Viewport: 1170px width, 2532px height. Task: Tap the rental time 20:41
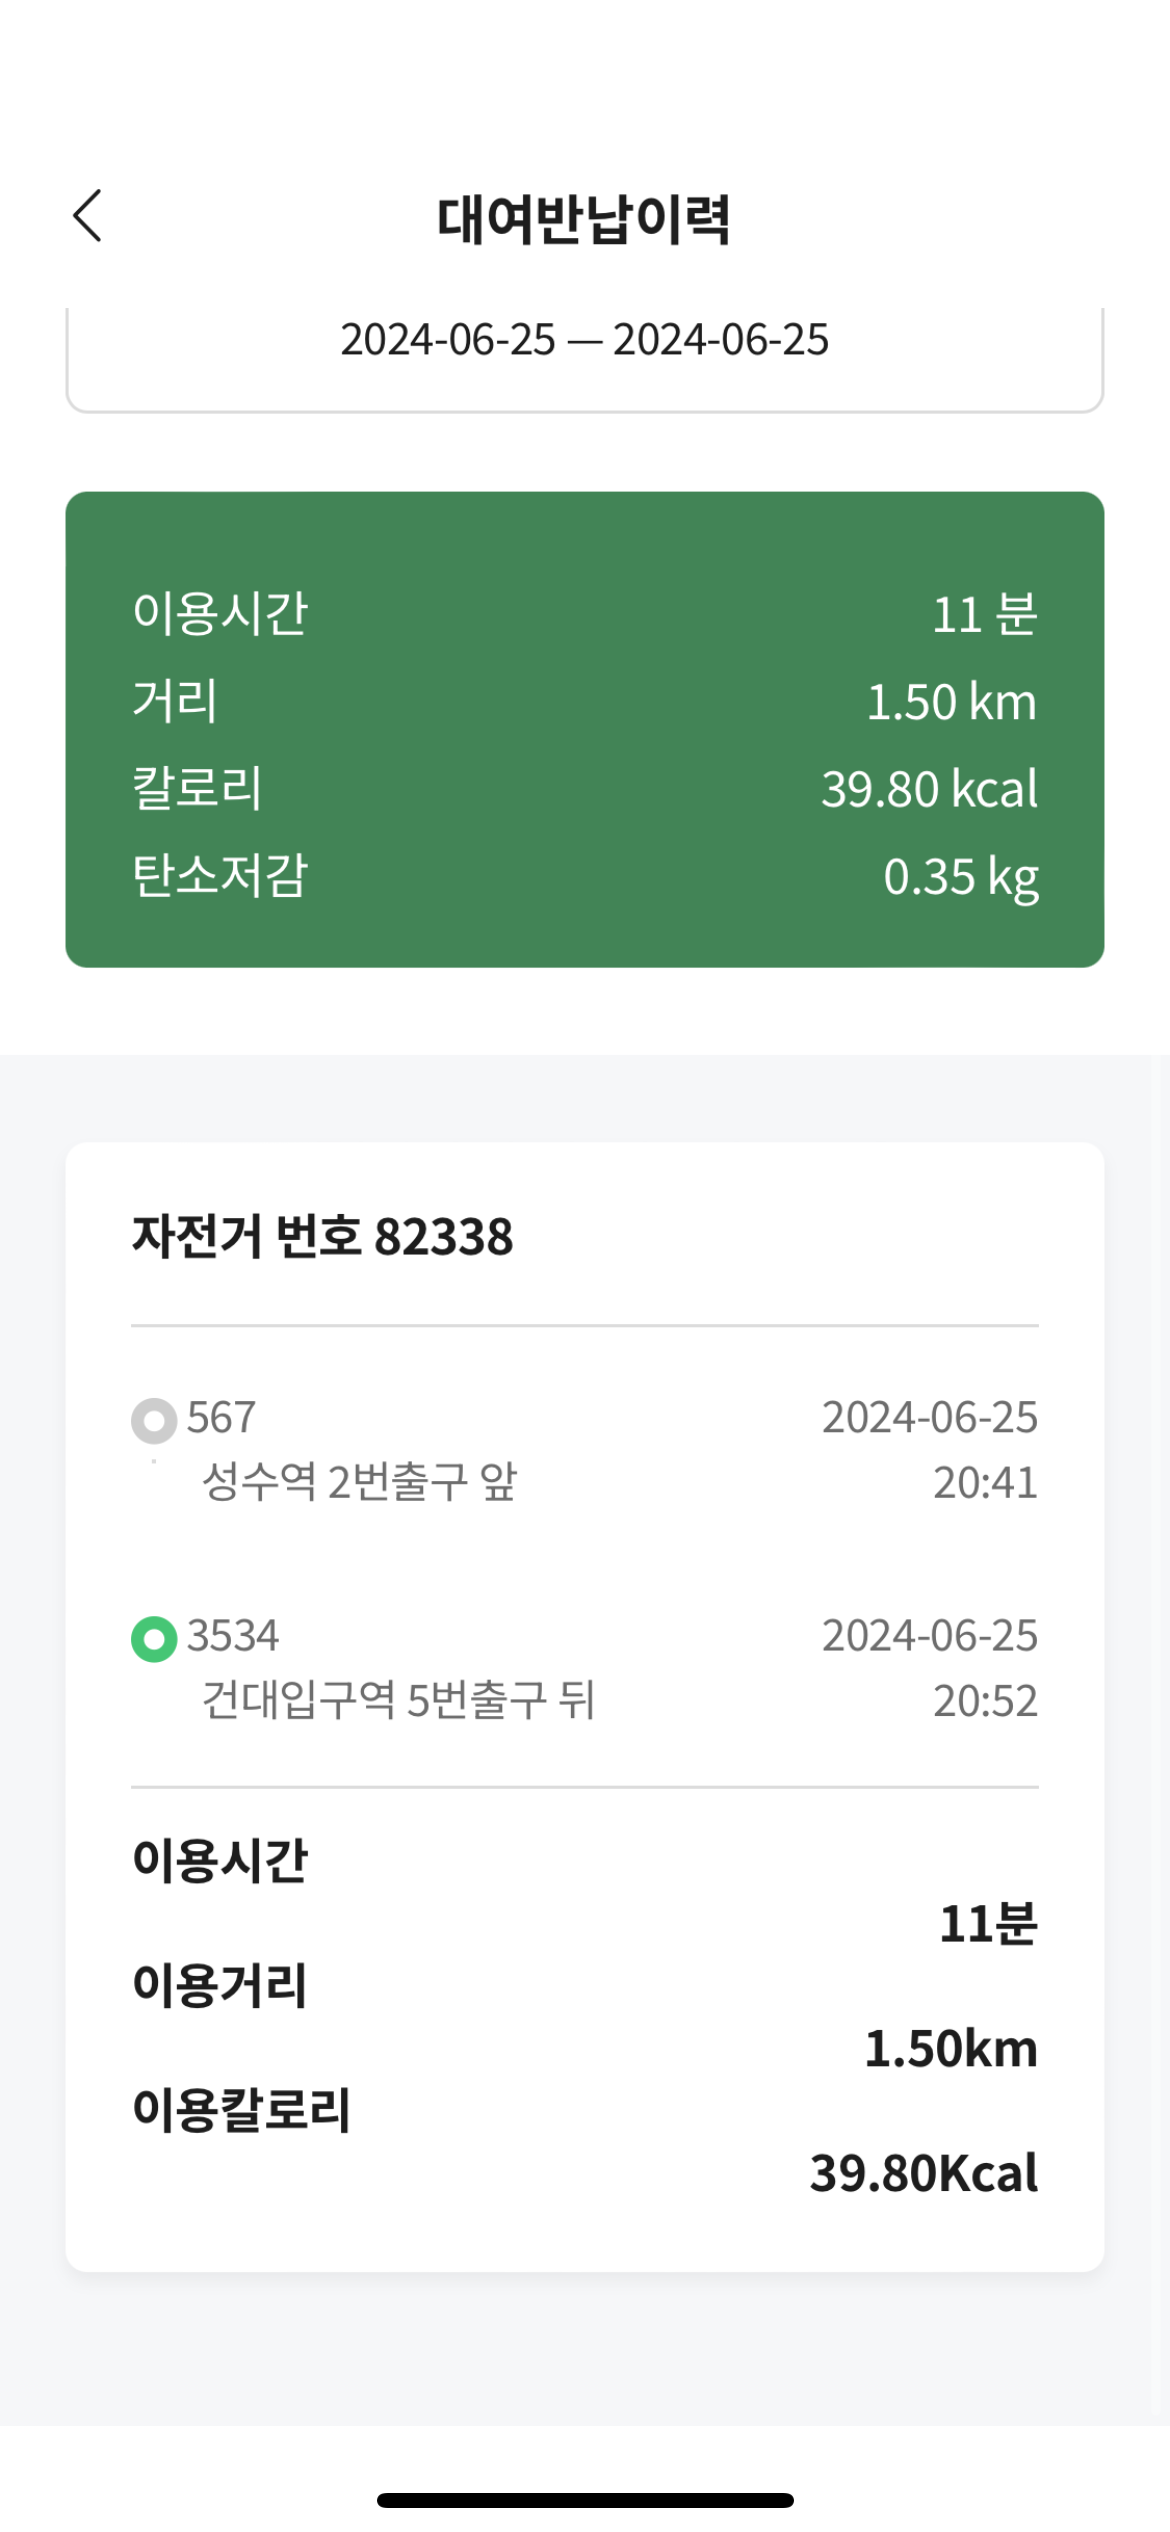tap(985, 1483)
